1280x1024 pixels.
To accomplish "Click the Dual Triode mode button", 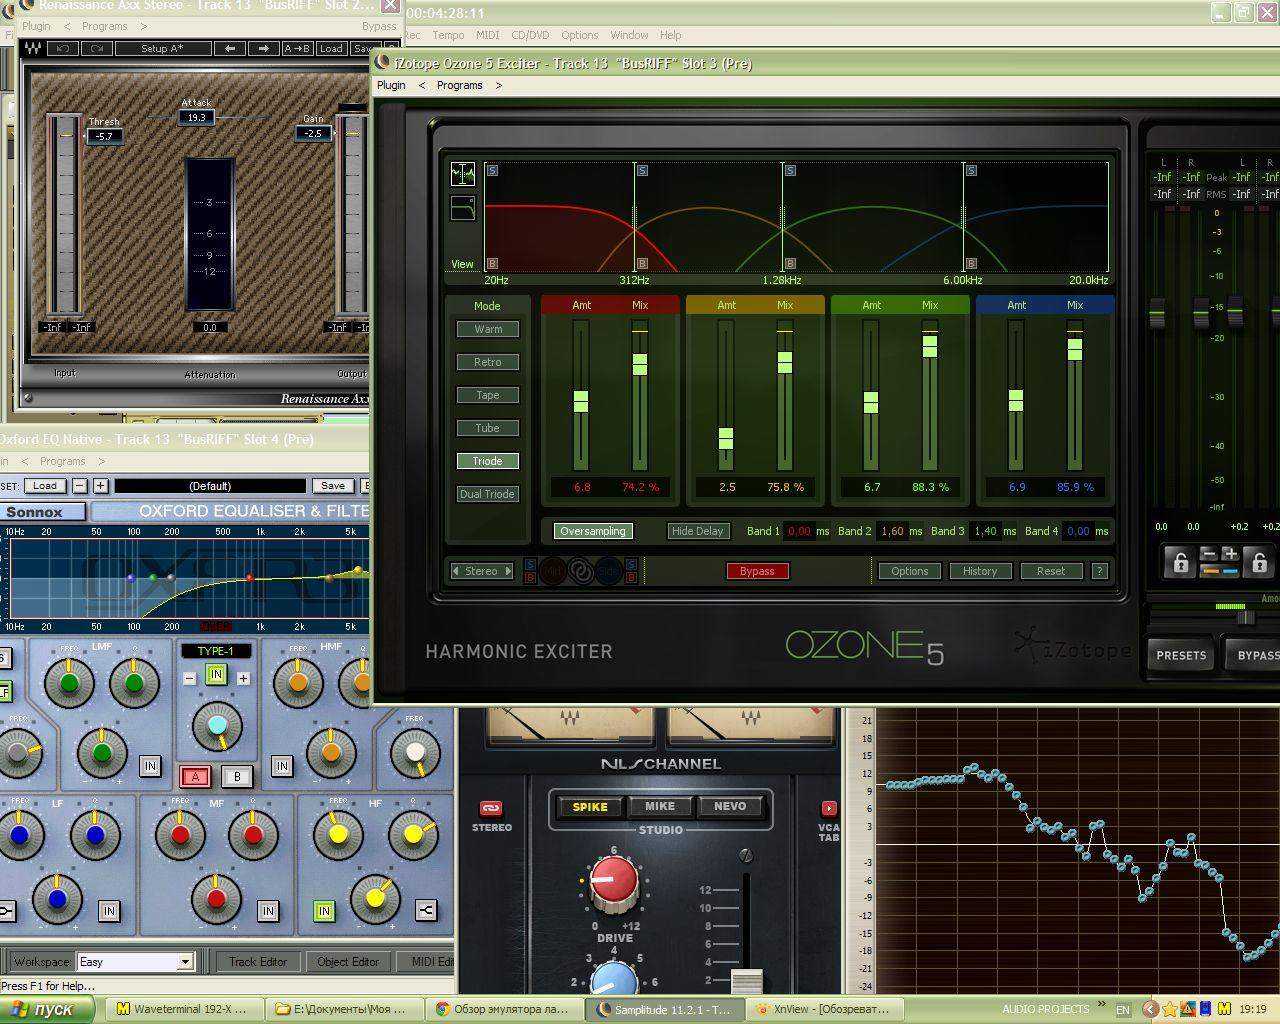I will 487,494.
